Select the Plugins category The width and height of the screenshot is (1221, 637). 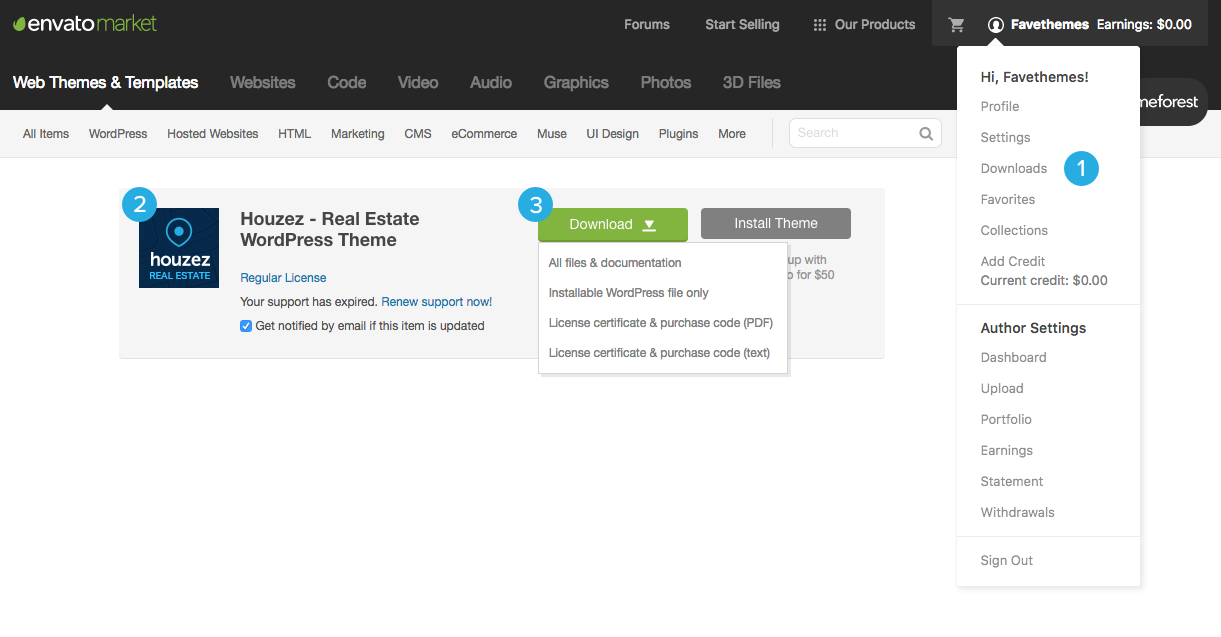pos(679,134)
